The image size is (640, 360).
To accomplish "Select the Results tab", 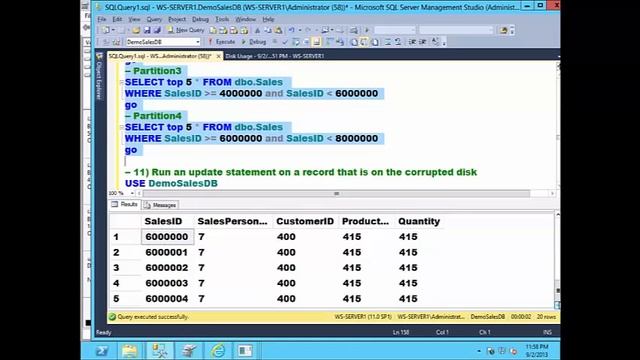I will [125, 204].
